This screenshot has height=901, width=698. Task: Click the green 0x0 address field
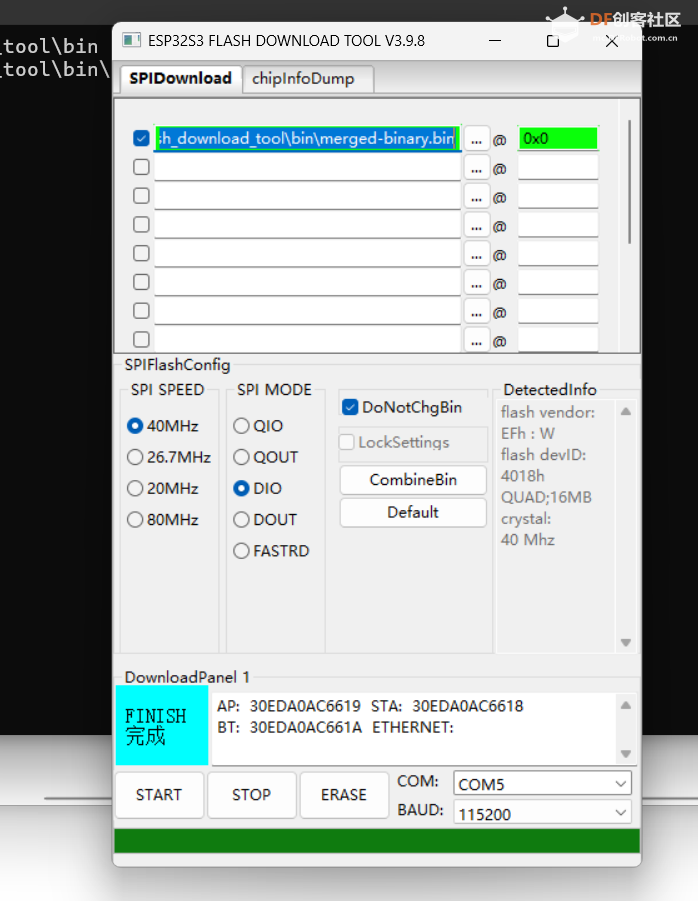[x=558, y=138]
